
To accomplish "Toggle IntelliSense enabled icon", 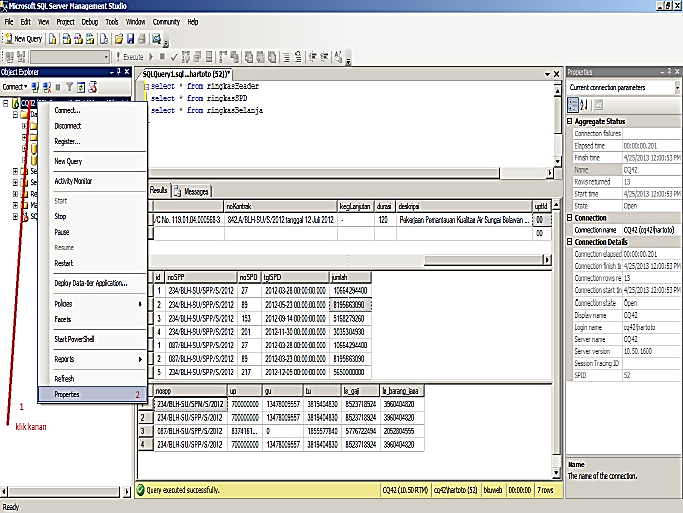I will point(209,57).
